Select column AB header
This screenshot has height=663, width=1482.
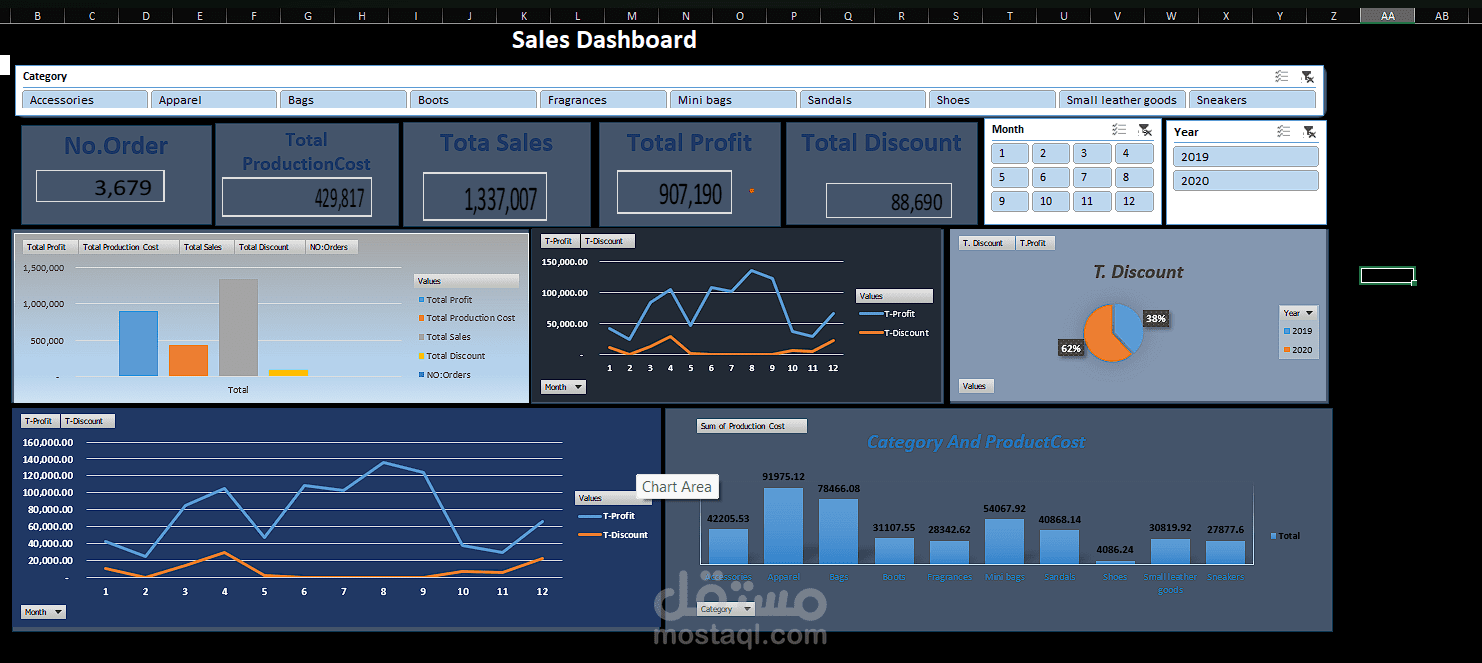(x=1441, y=16)
